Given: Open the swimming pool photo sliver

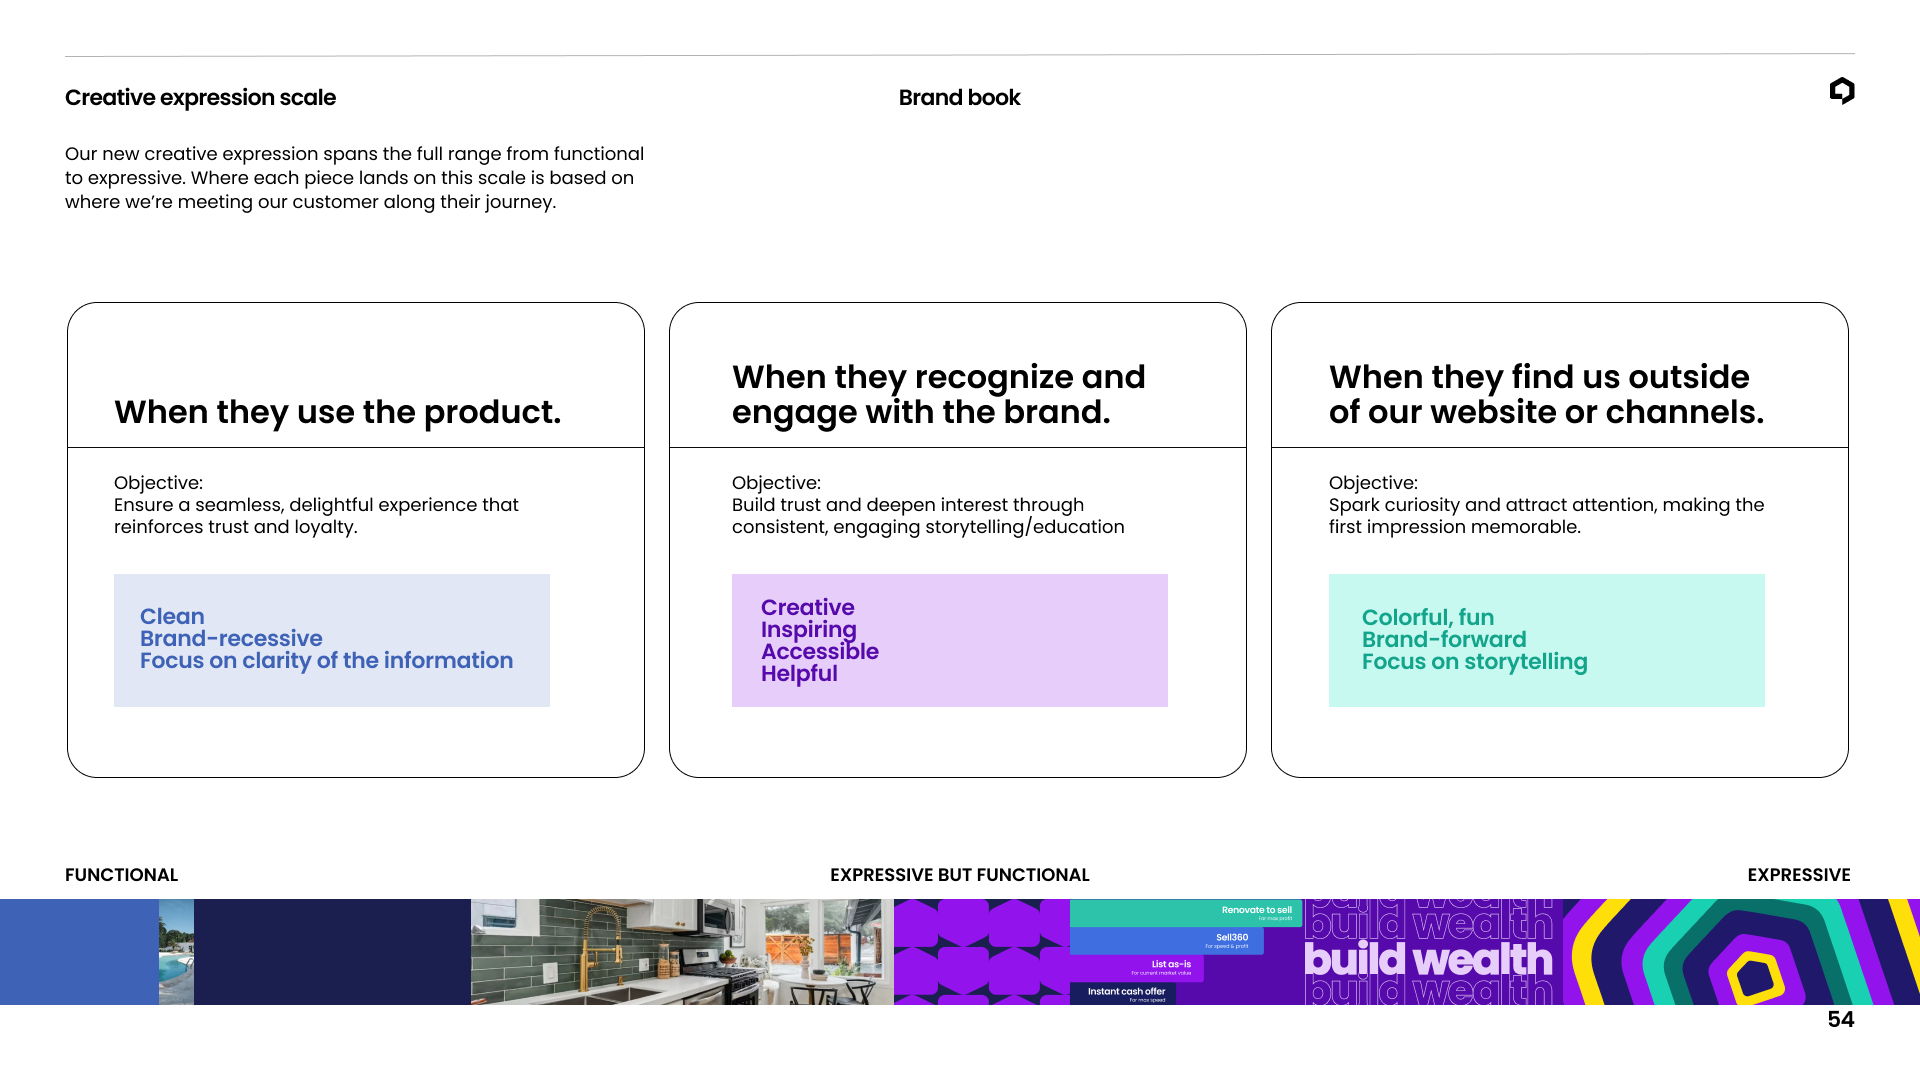Looking at the screenshot, I should pos(176,951).
